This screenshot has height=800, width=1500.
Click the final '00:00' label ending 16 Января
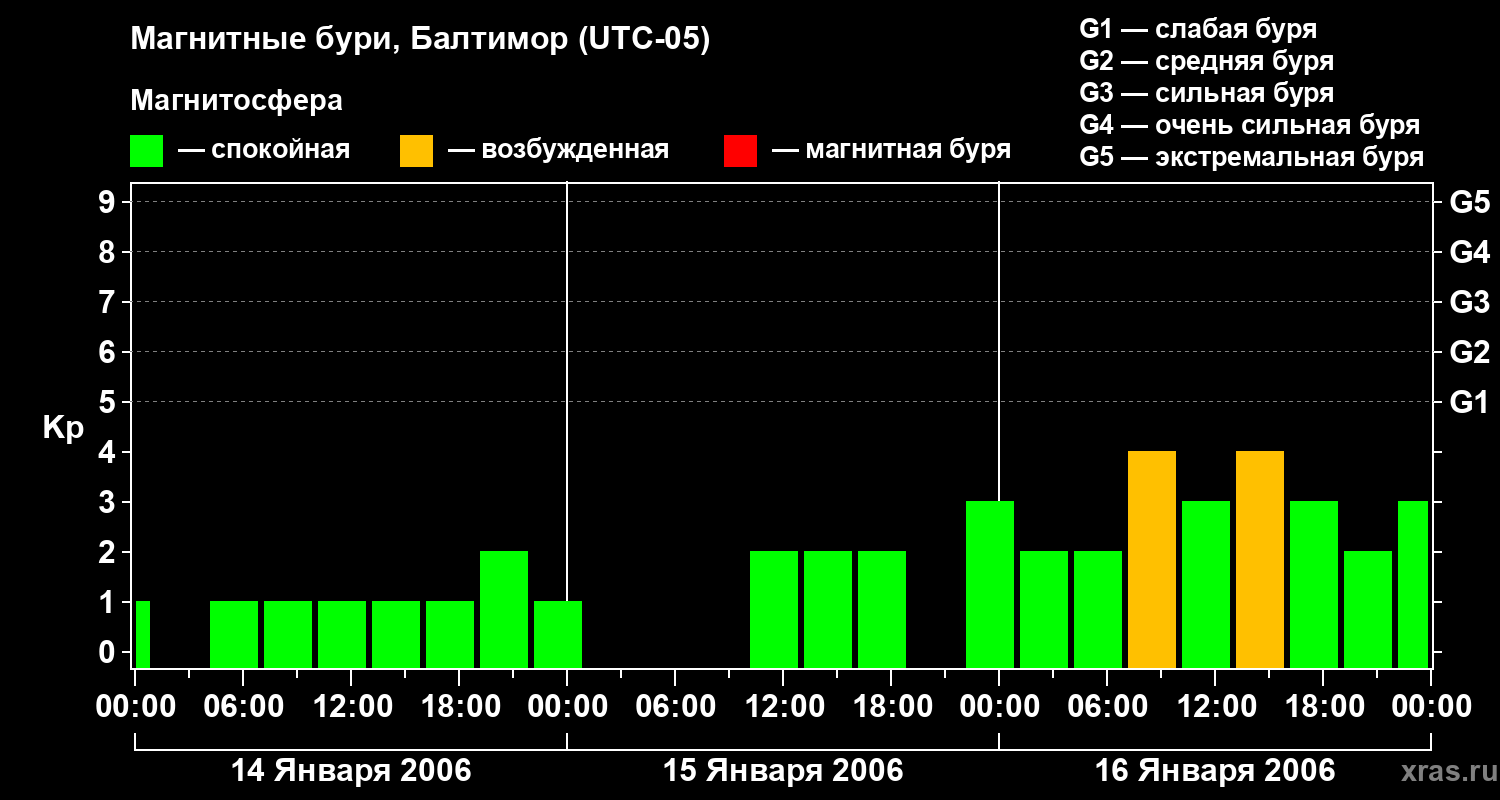click(1431, 706)
